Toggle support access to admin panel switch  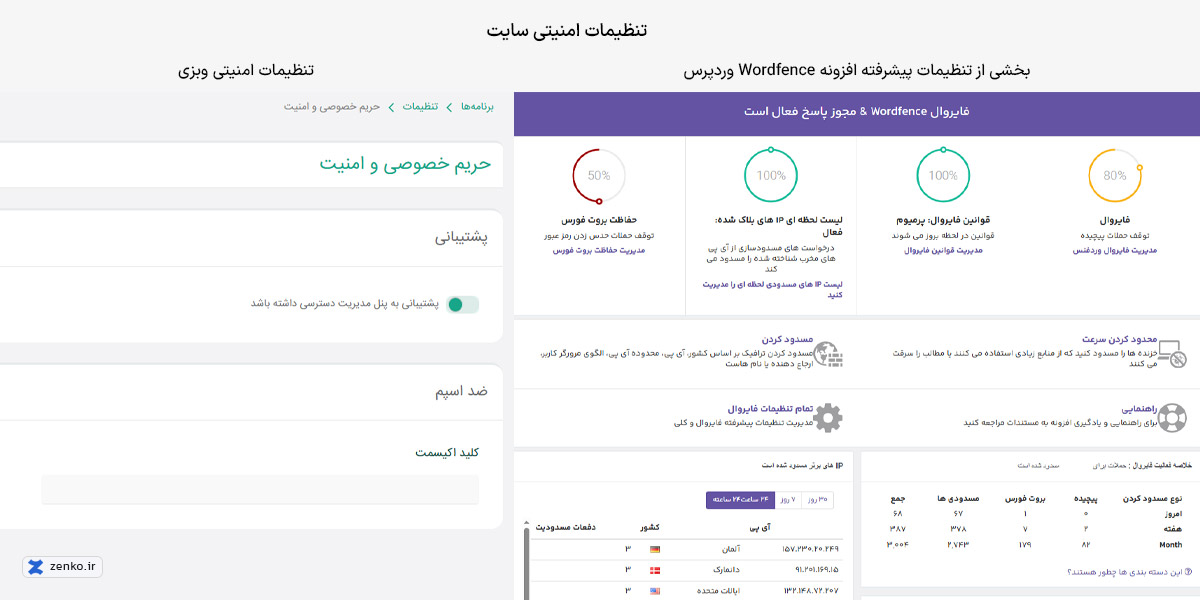pos(462,304)
